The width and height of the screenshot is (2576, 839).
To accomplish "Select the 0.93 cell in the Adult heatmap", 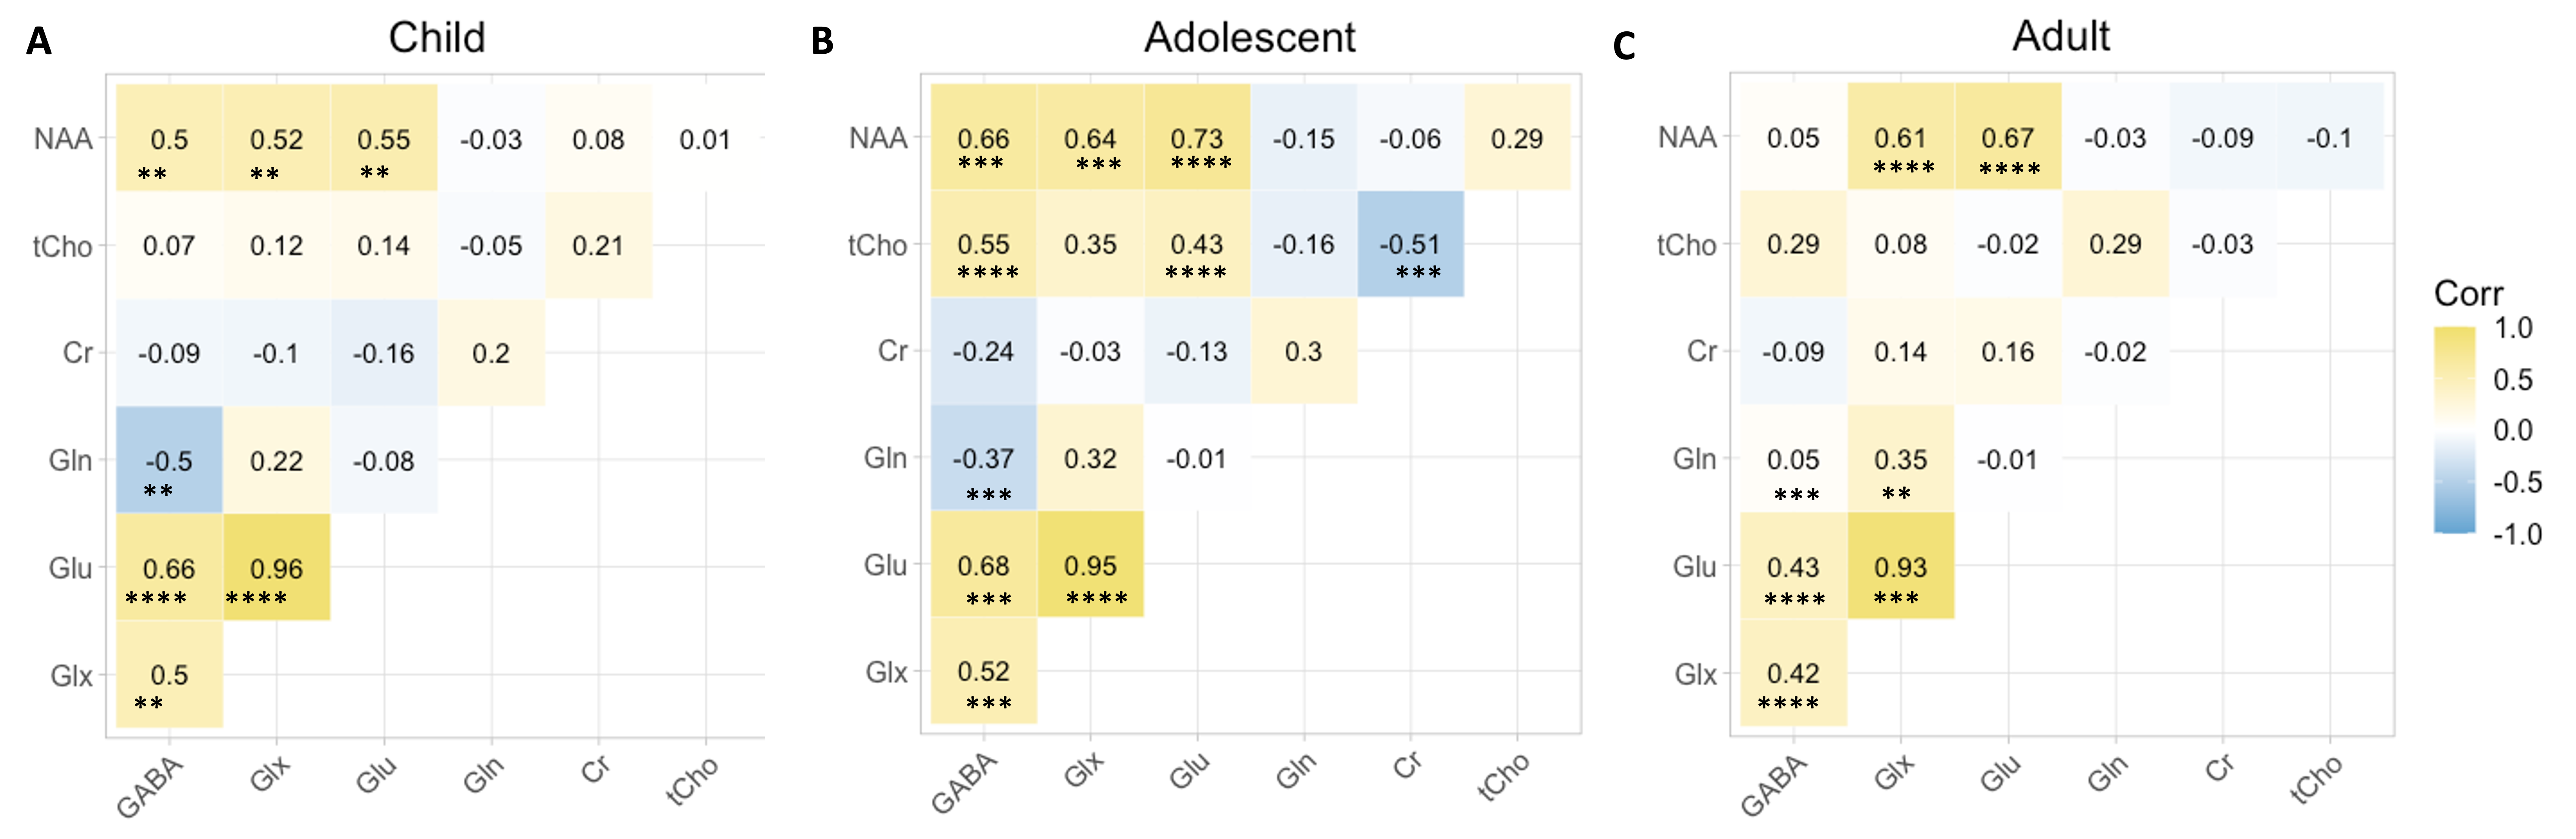I will click(x=1900, y=567).
